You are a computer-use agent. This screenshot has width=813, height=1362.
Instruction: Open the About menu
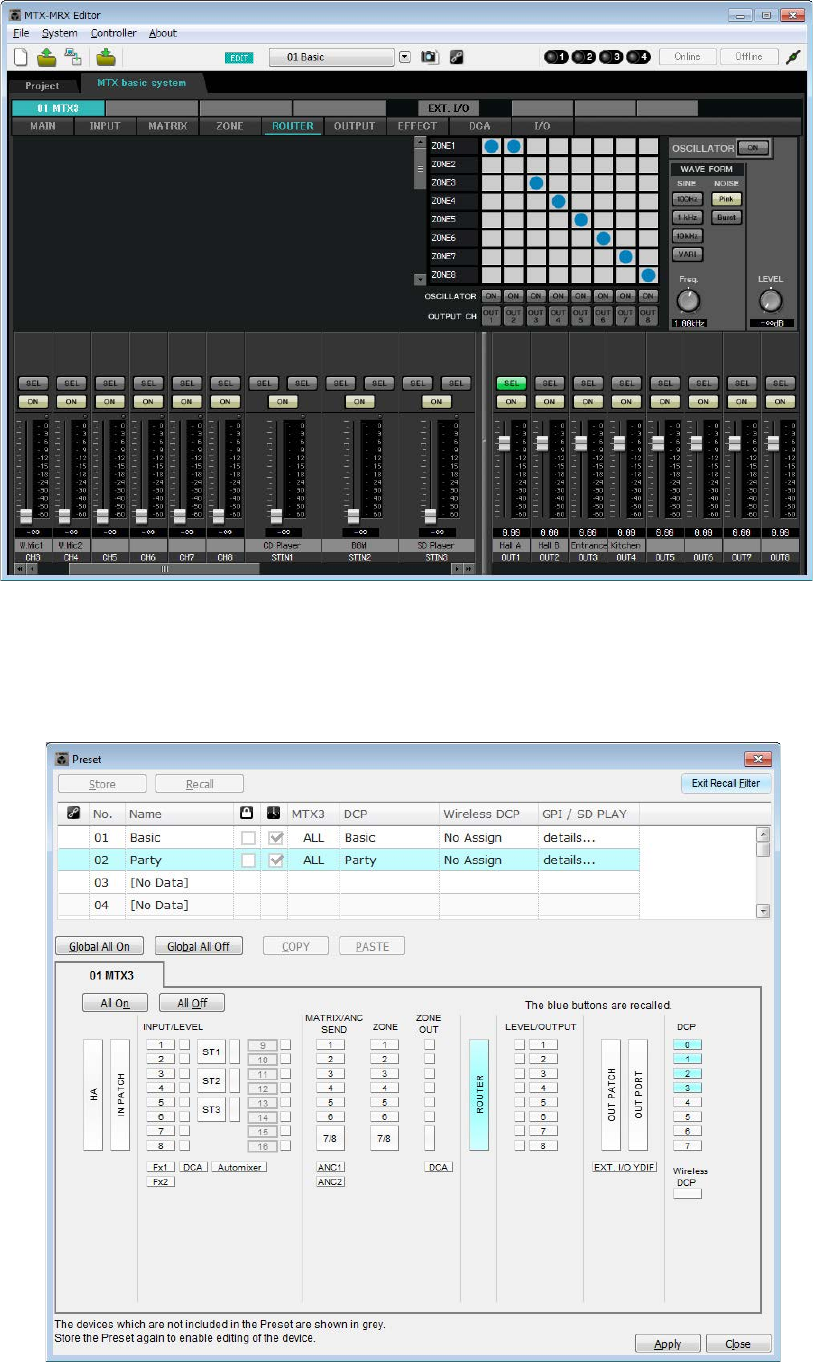(x=163, y=33)
